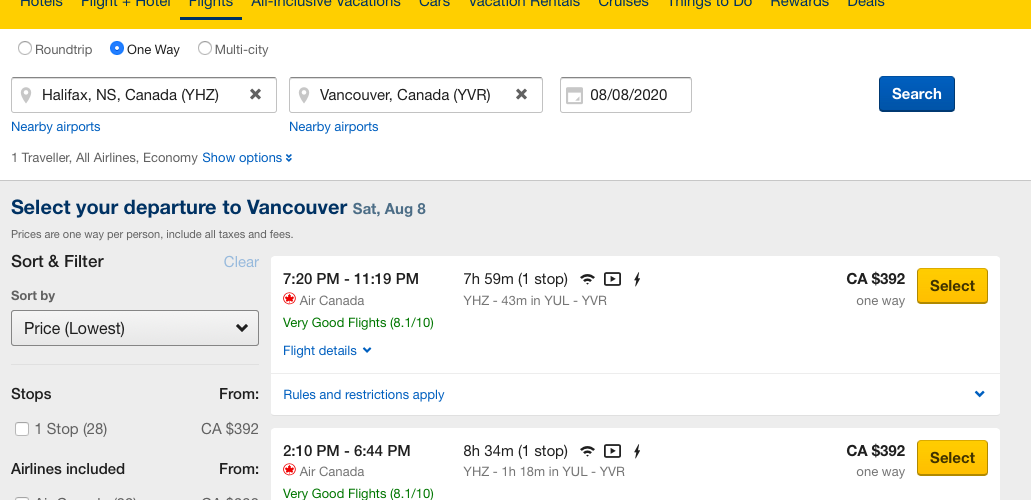Clear the Vancouver destination with X icon

pos(521,95)
